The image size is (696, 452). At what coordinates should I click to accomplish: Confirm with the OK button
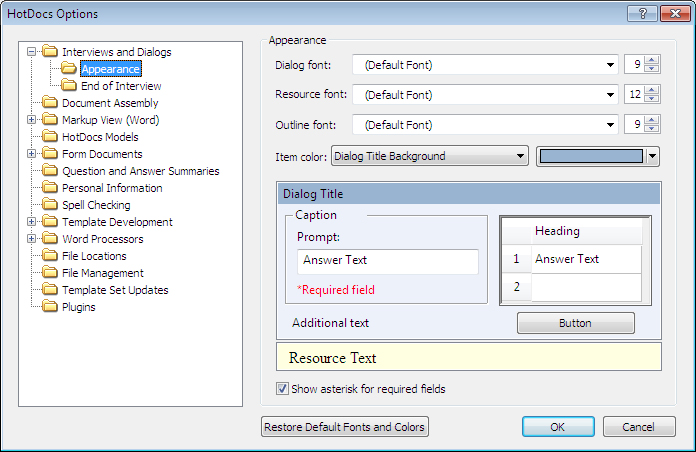558,427
